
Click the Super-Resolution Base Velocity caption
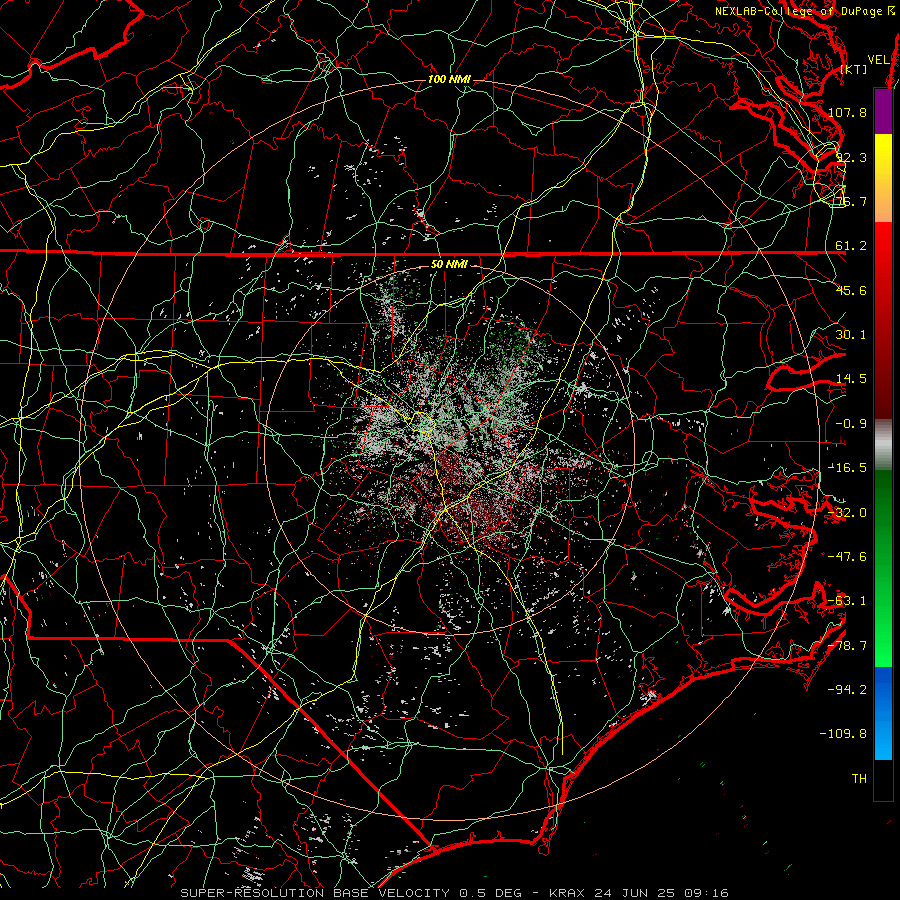[x=455, y=893]
